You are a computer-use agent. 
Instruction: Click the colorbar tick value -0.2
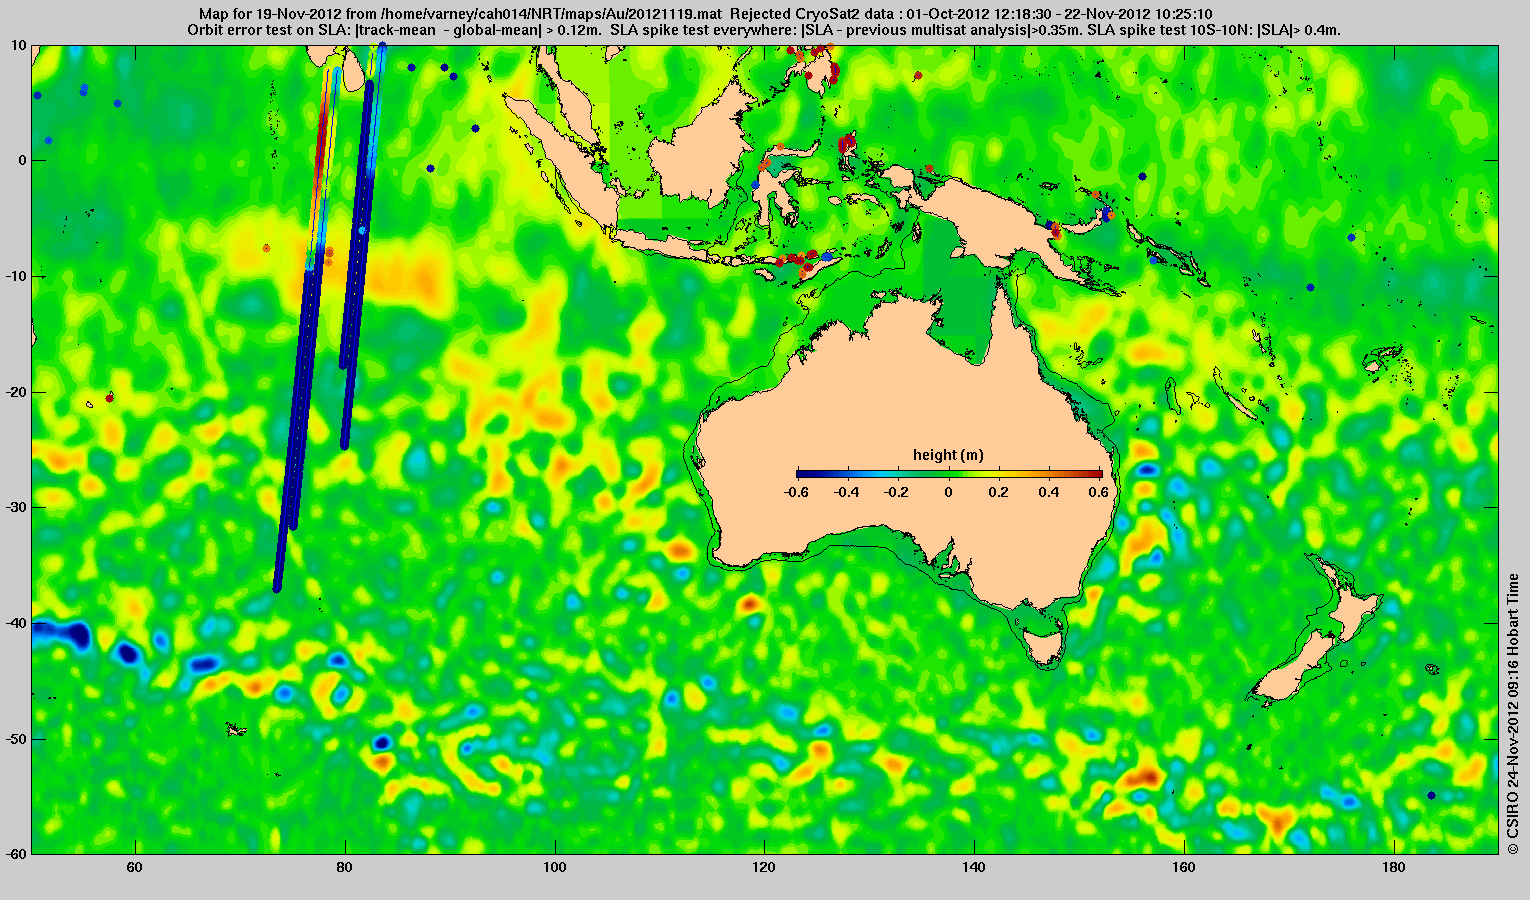898,492
